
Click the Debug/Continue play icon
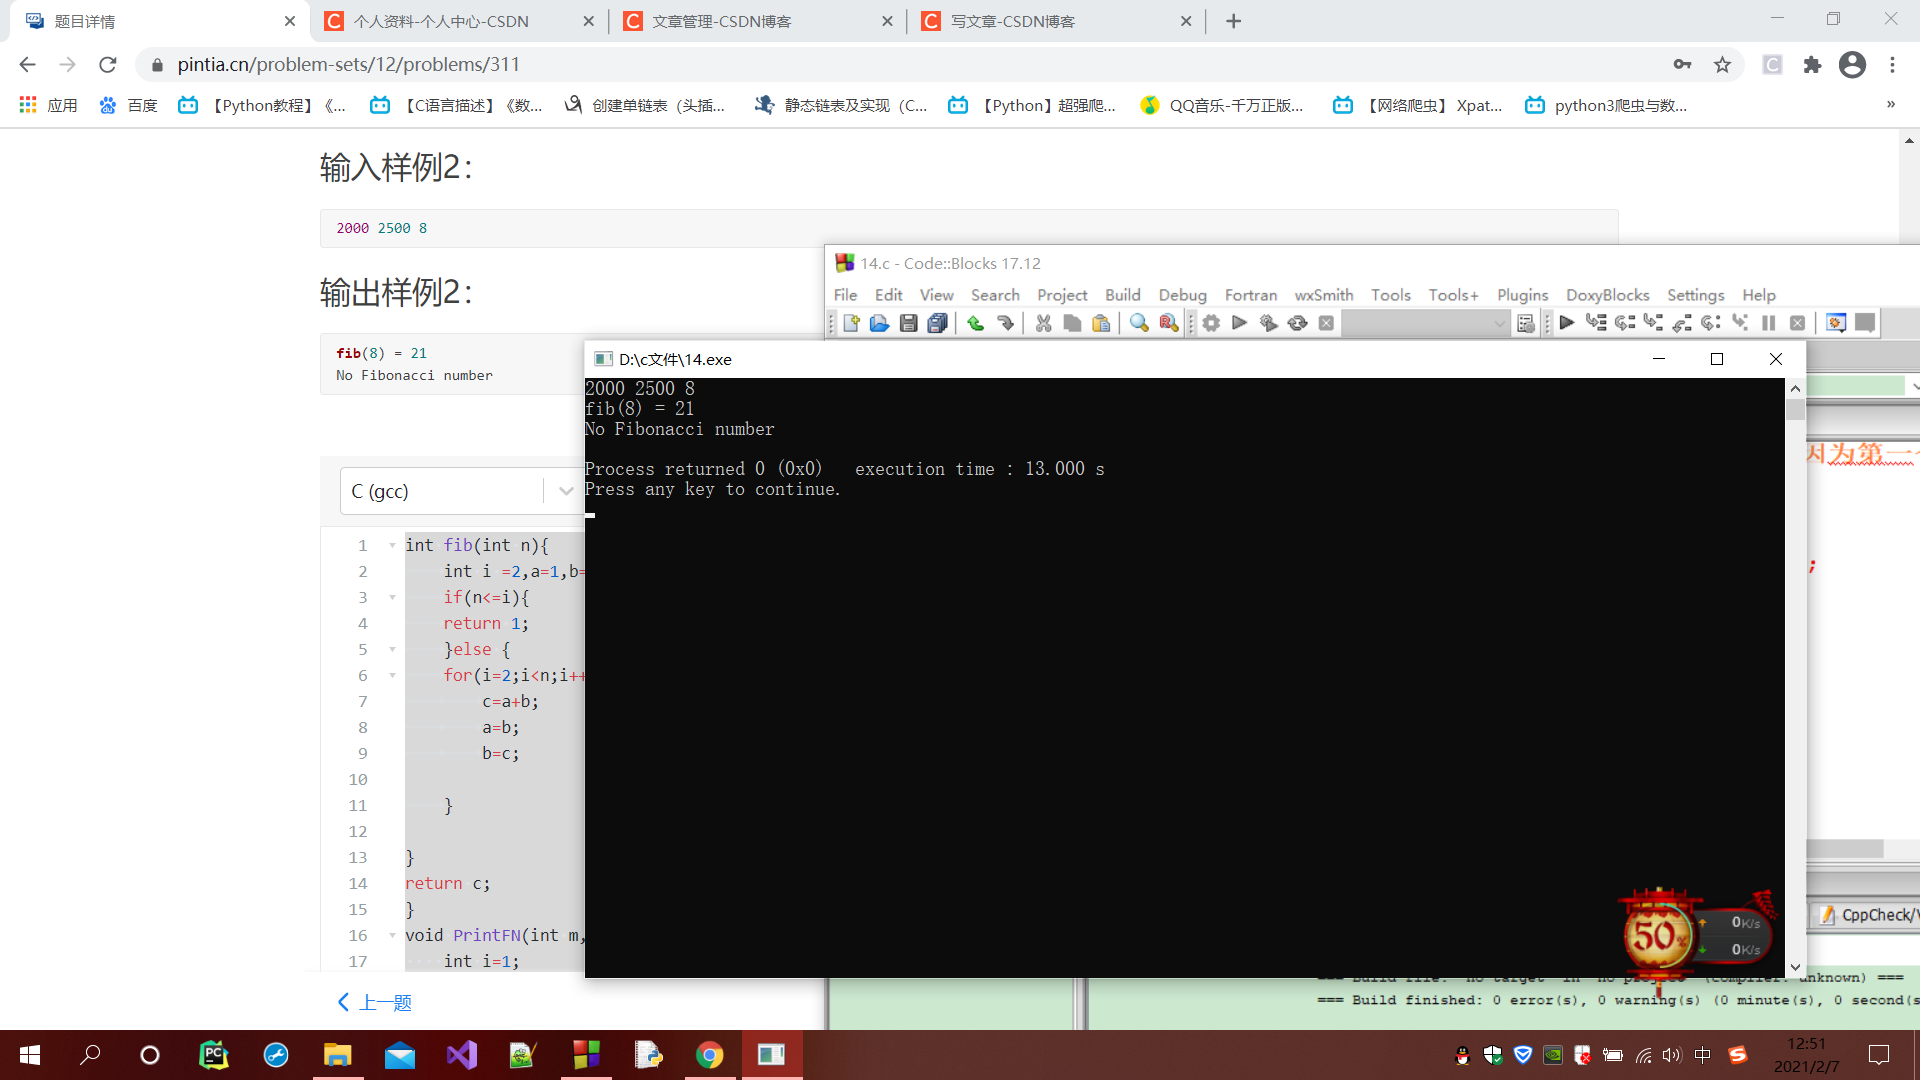[1567, 323]
